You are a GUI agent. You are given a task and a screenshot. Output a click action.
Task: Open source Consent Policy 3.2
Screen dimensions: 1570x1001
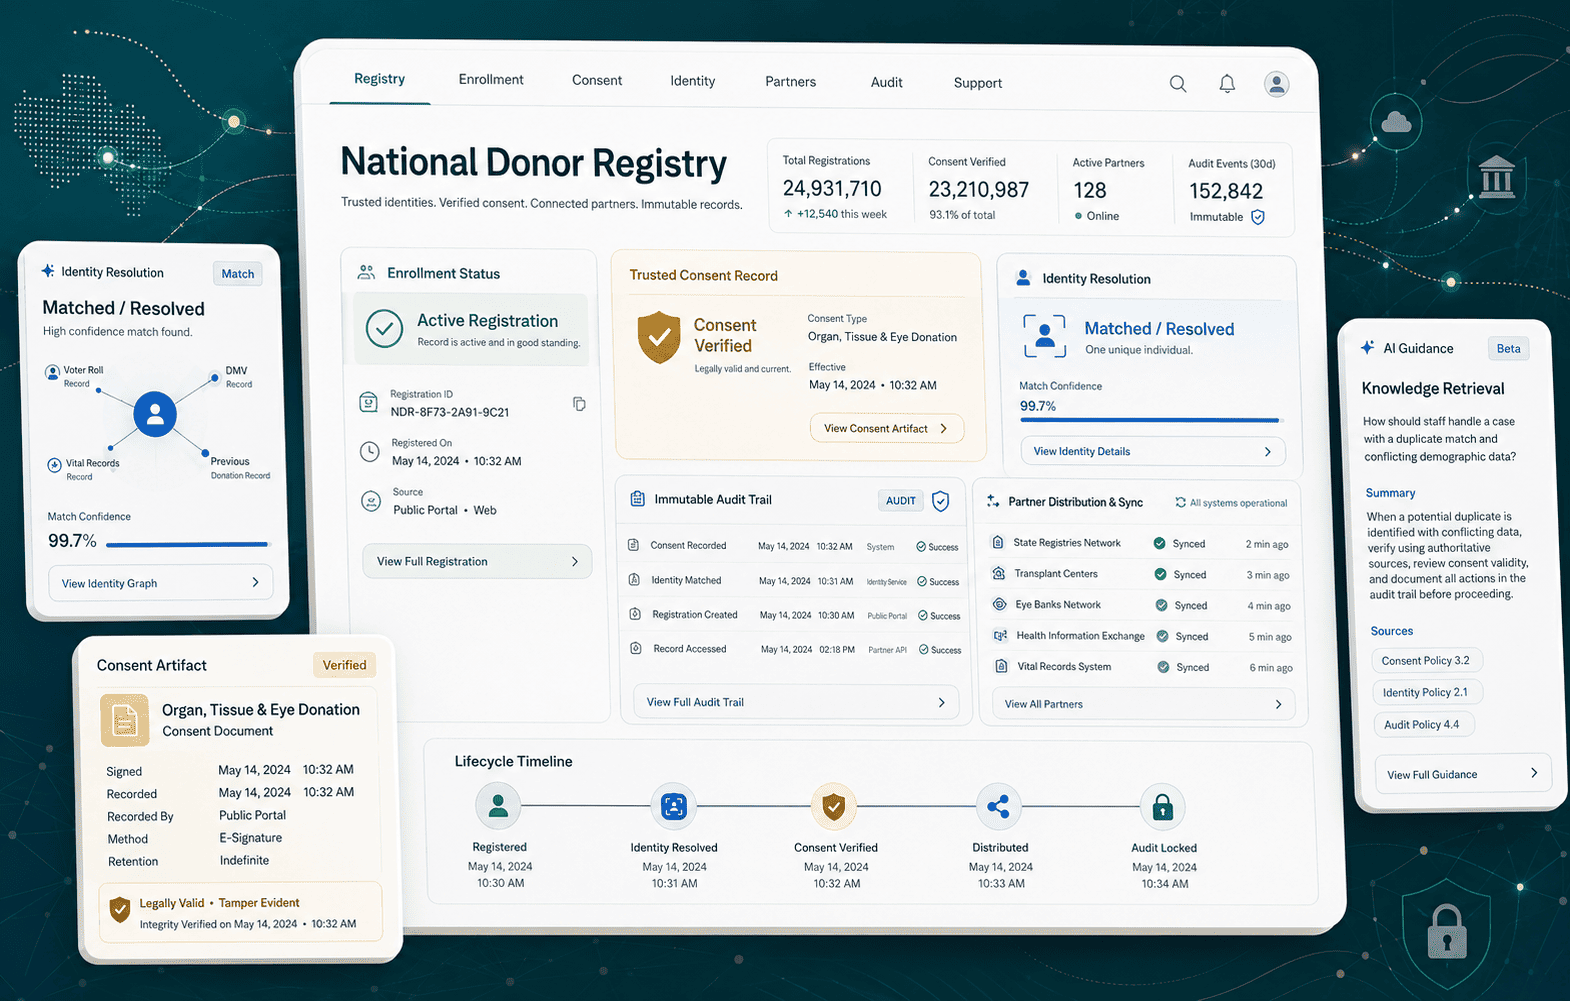click(1426, 660)
